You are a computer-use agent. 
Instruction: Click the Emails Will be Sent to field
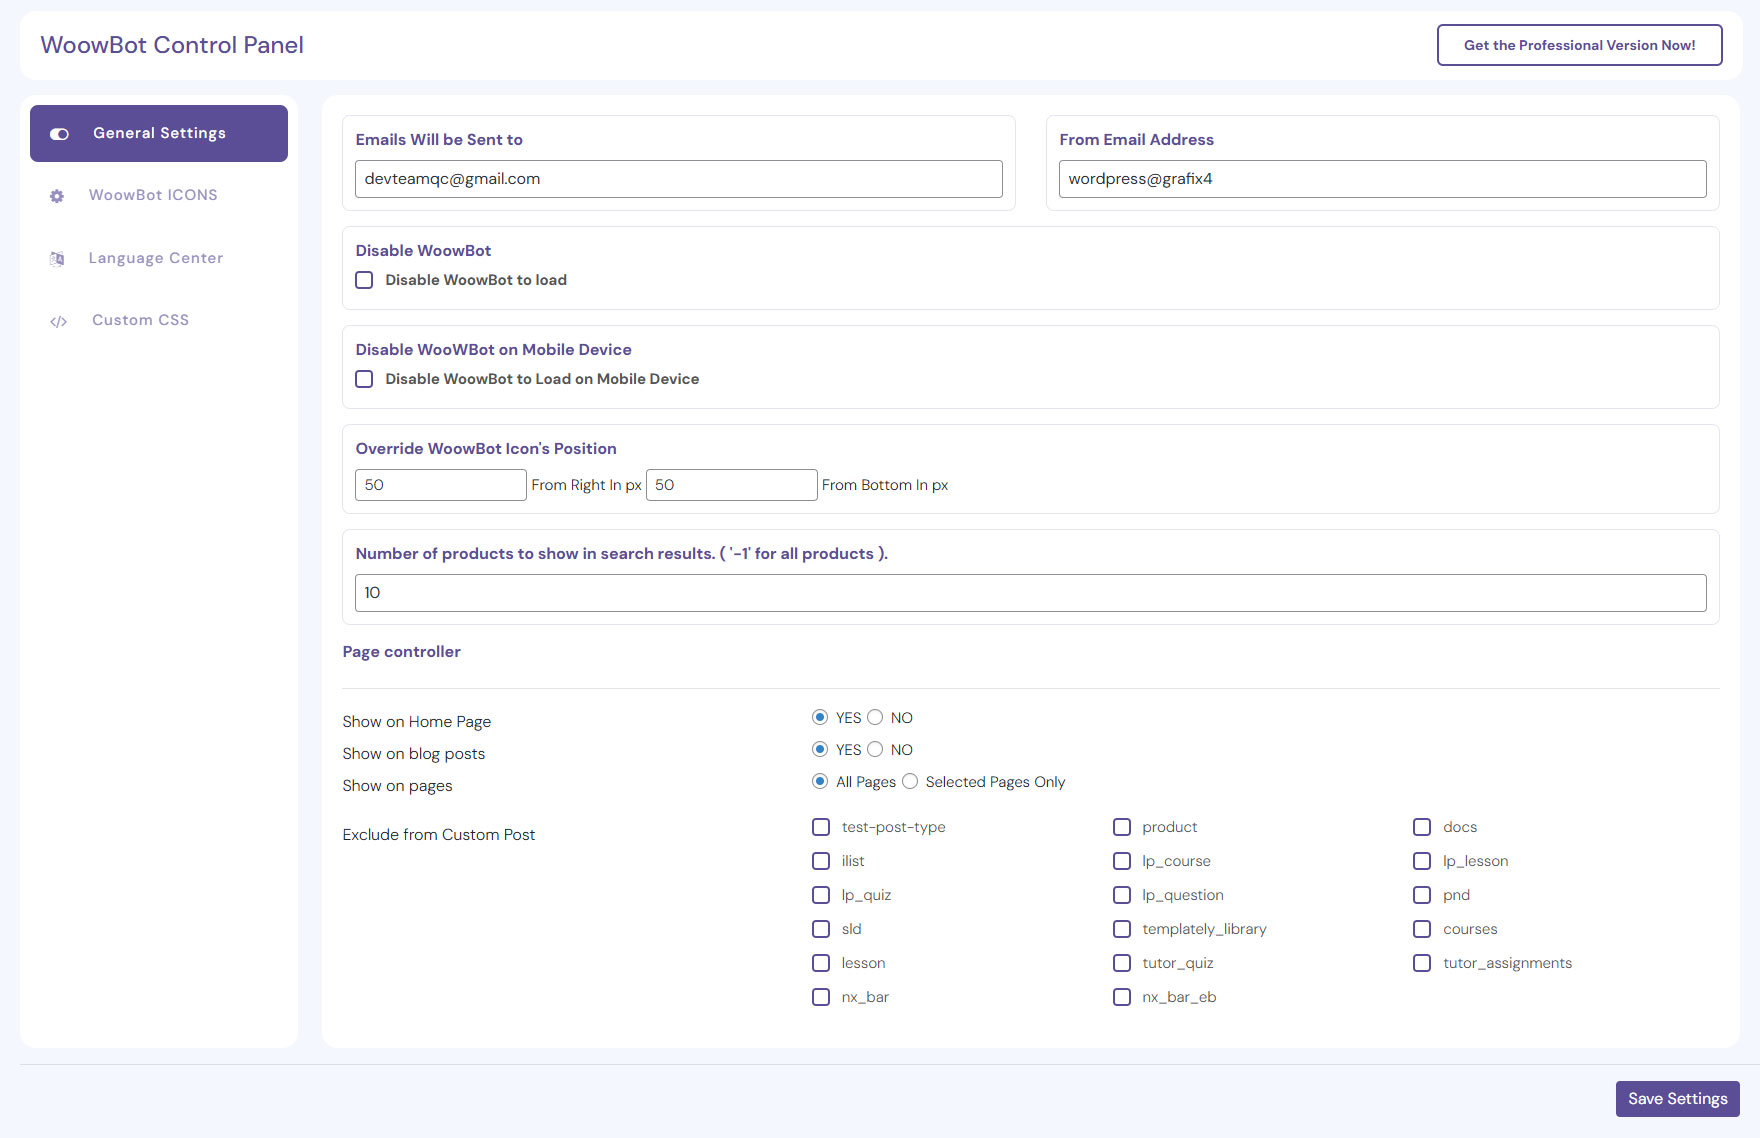pyautogui.click(x=678, y=179)
